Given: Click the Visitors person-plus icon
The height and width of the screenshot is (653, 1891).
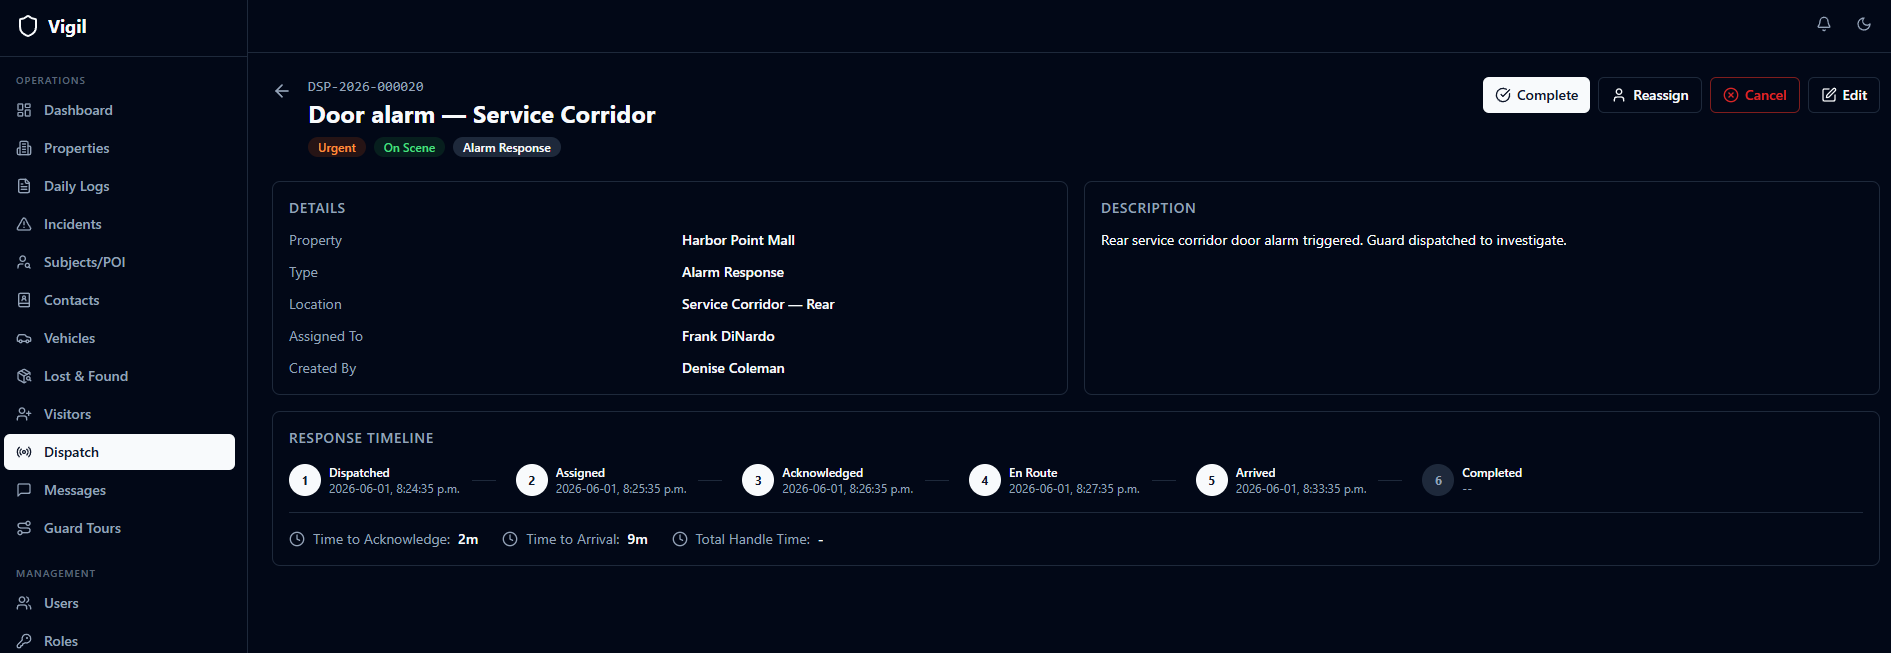Looking at the screenshot, I should (24, 414).
